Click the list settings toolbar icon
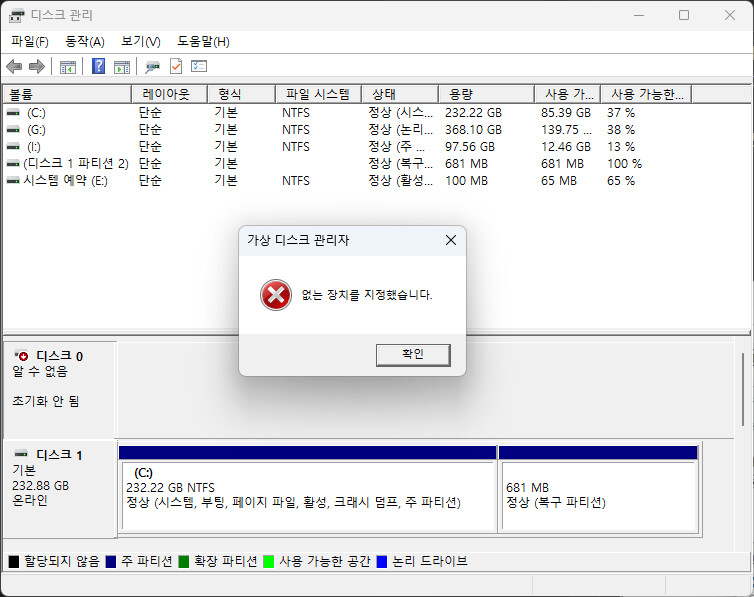Screen dimensions: 754x597 199,66
